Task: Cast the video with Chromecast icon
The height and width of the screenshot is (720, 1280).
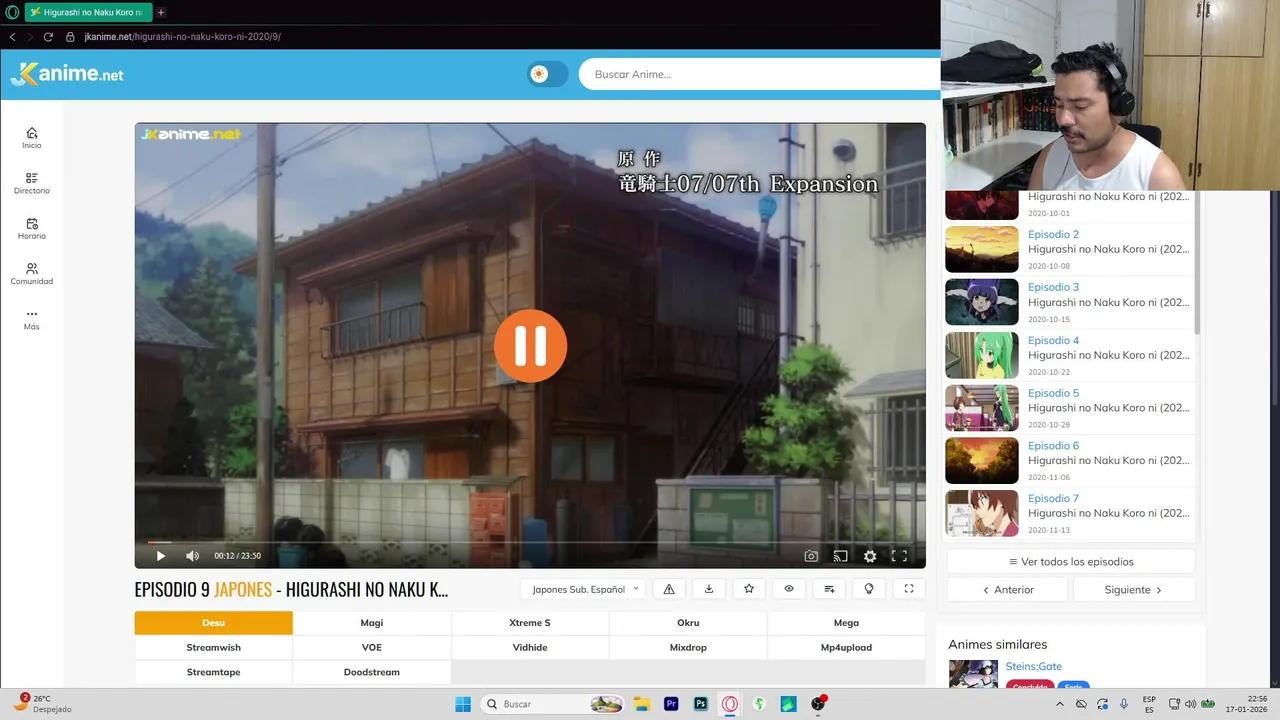Action: click(x=840, y=556)
